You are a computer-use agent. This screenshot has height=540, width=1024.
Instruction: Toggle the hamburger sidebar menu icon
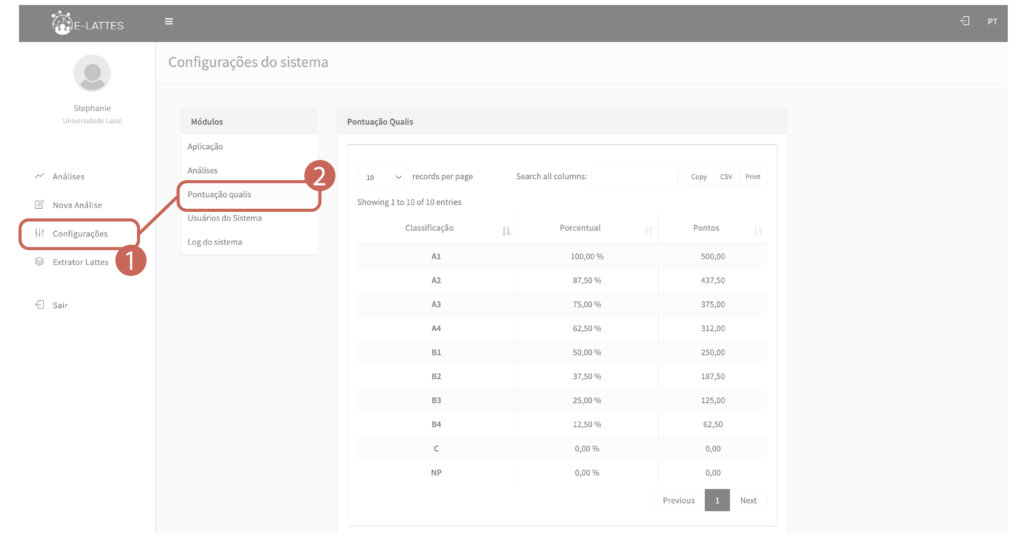pos(169,21)
